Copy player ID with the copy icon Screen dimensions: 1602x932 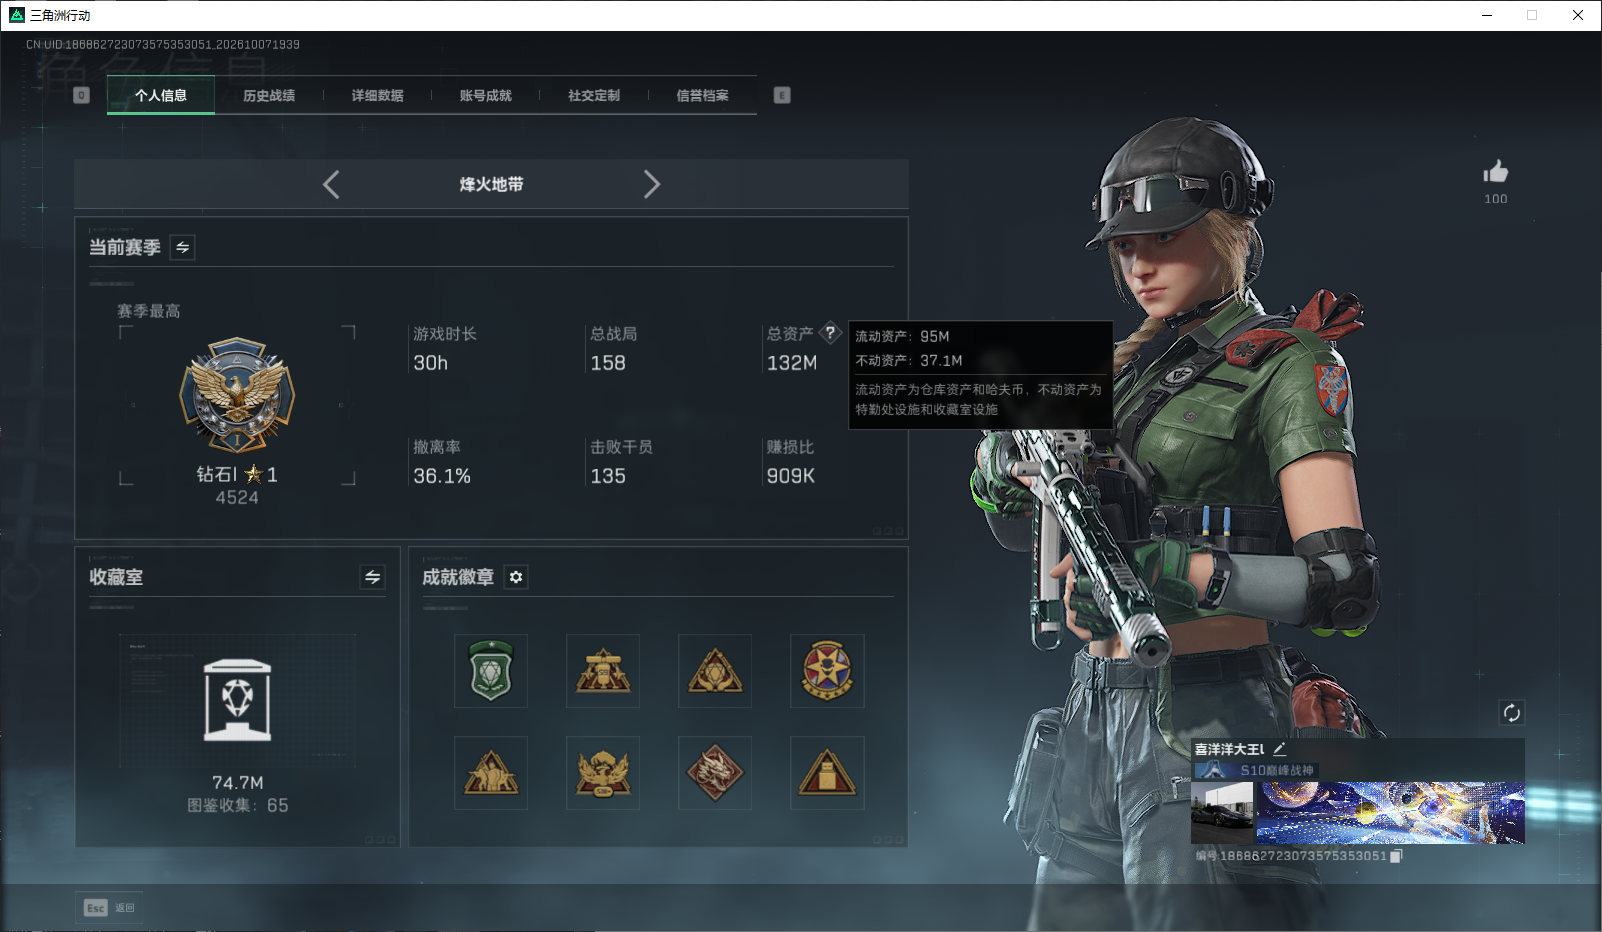pyautogui.click(x=1396, y=856)
